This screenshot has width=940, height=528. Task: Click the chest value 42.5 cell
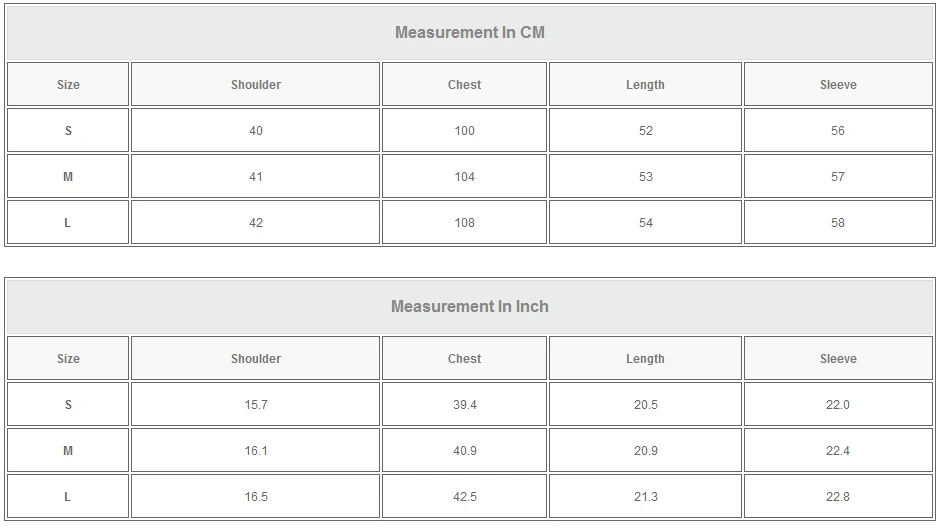click(464, 497)
